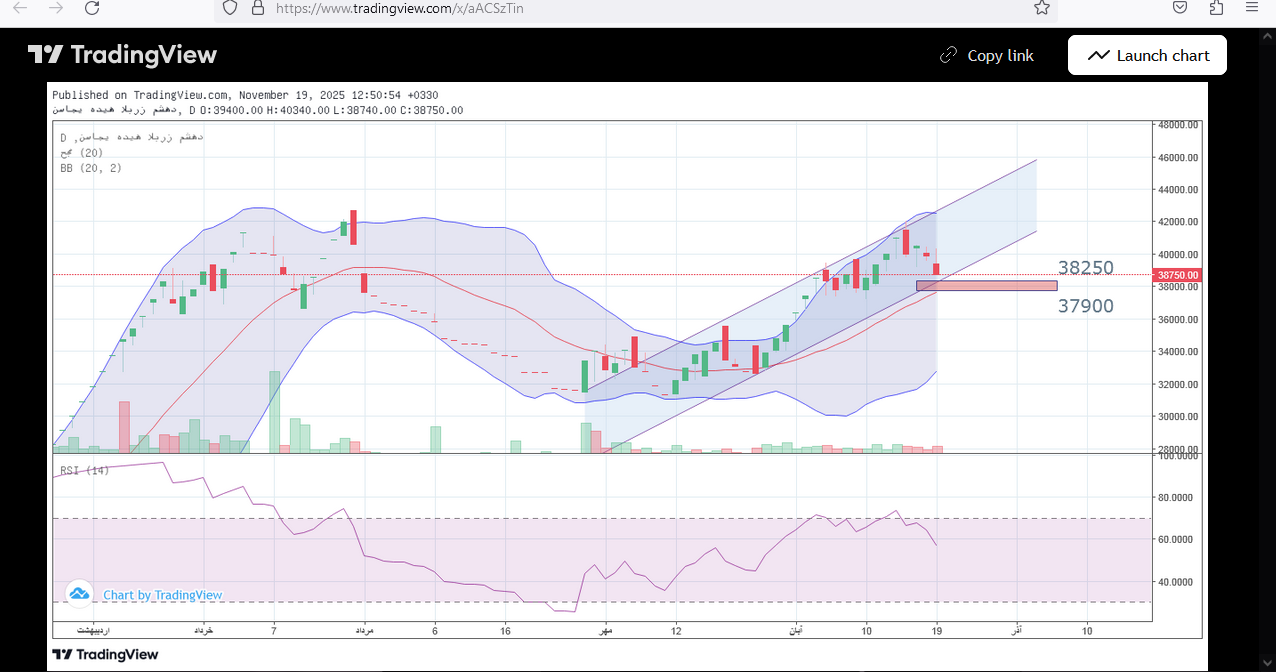Click the pink support zone rectangle

coord(986,286)
